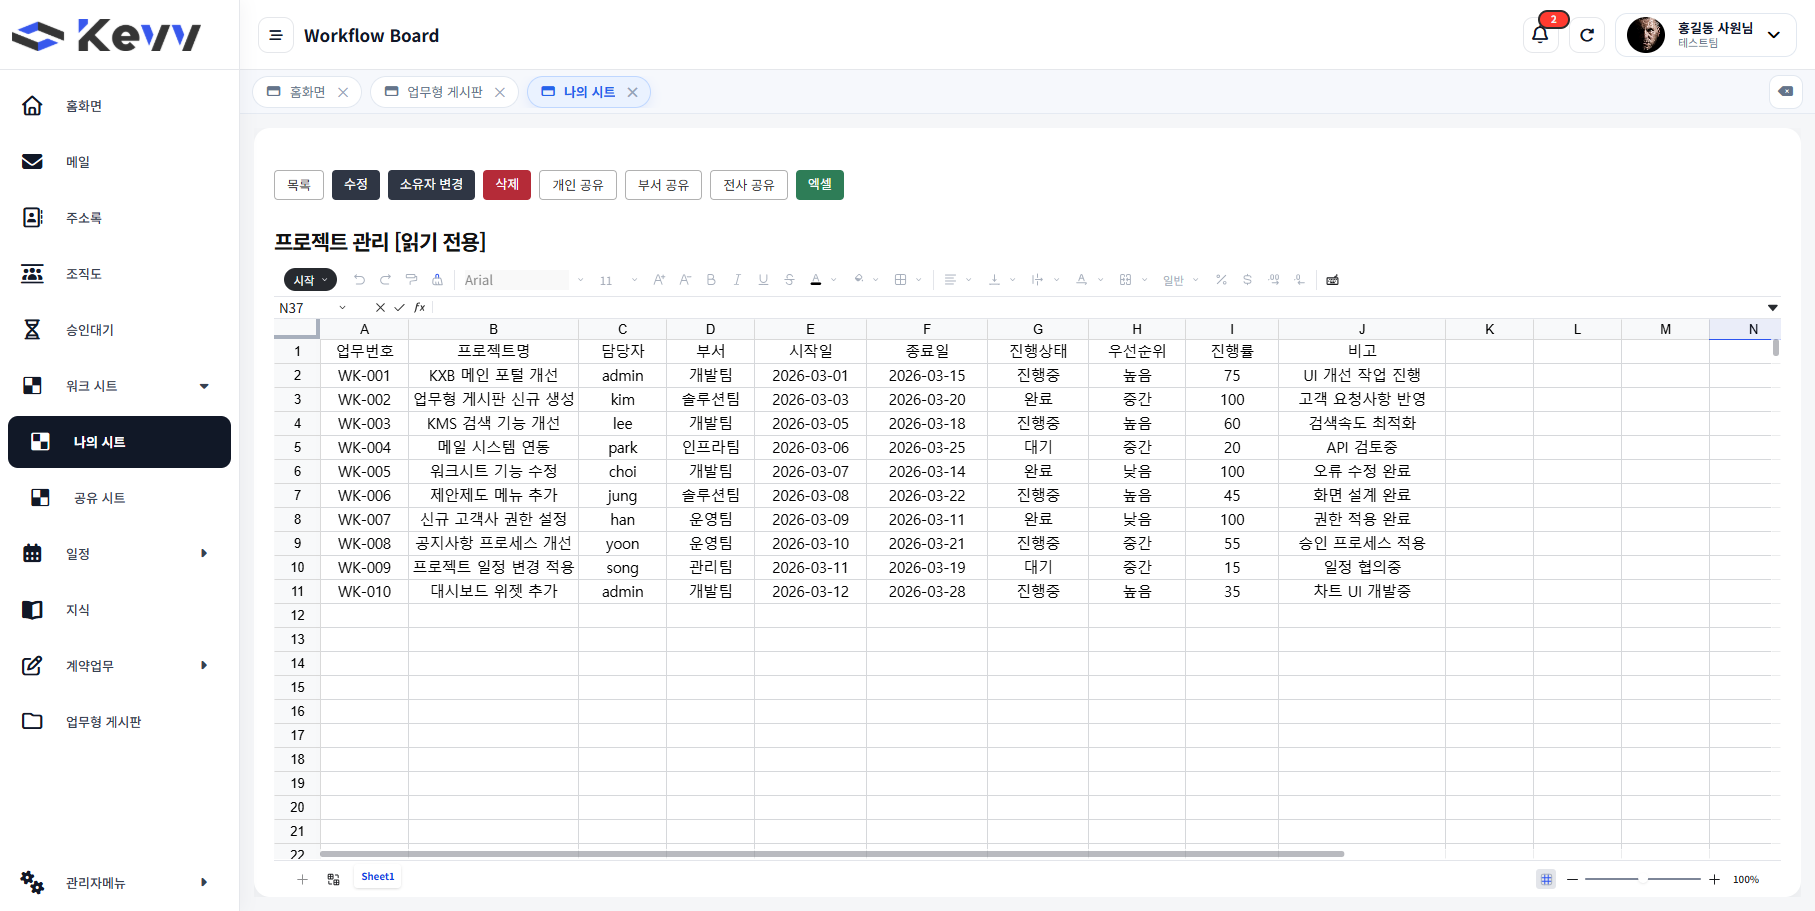Select the Sheet1 tab
The image size is (1815, 911).
[378, 877]
